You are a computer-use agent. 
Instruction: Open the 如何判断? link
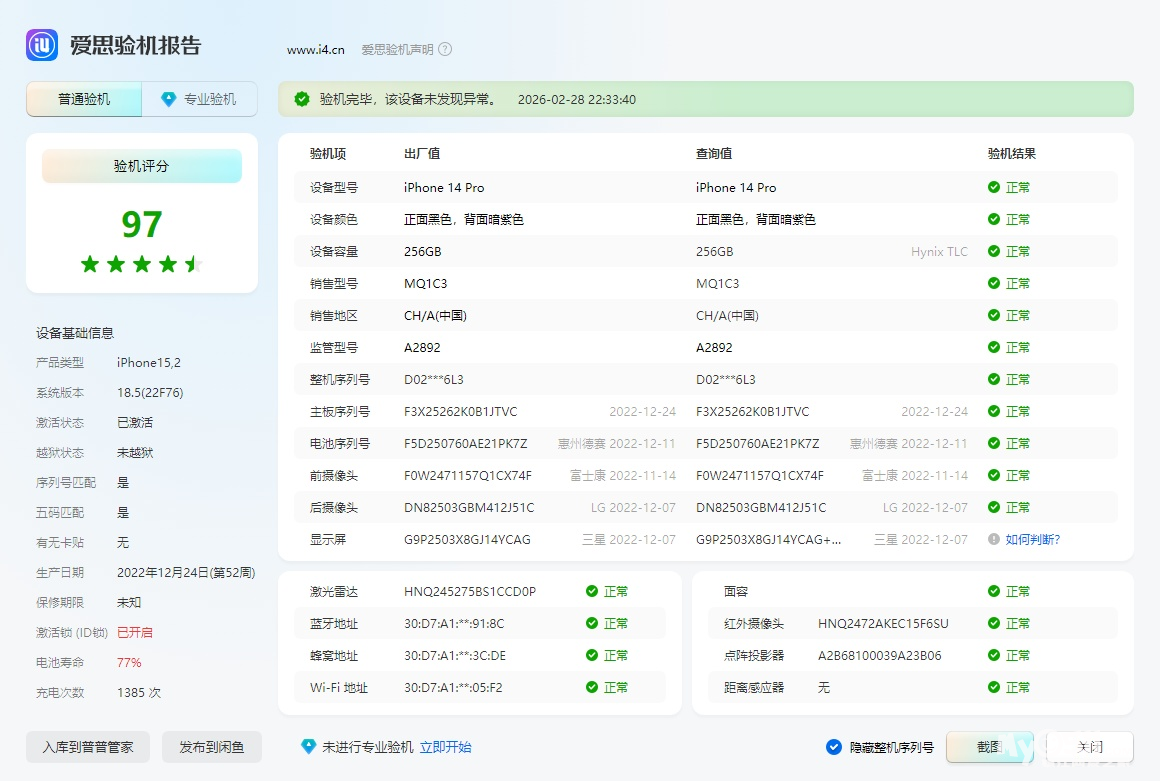(x=1032, y=539)
